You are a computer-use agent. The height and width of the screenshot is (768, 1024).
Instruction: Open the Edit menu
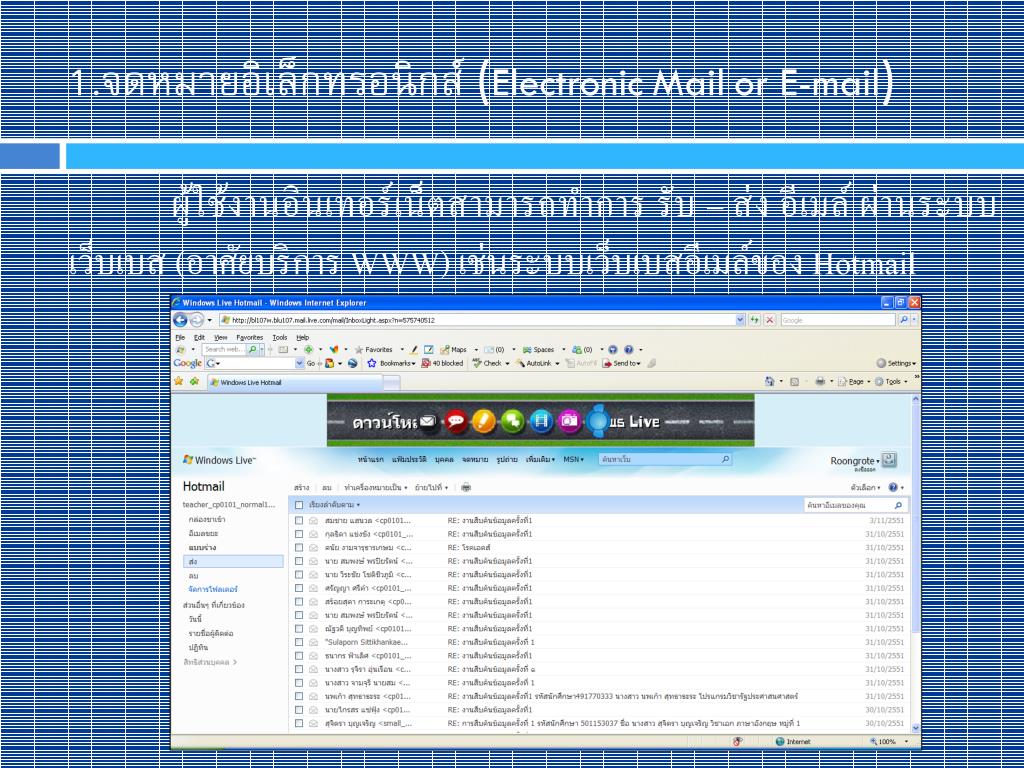(x=199, y=338)
